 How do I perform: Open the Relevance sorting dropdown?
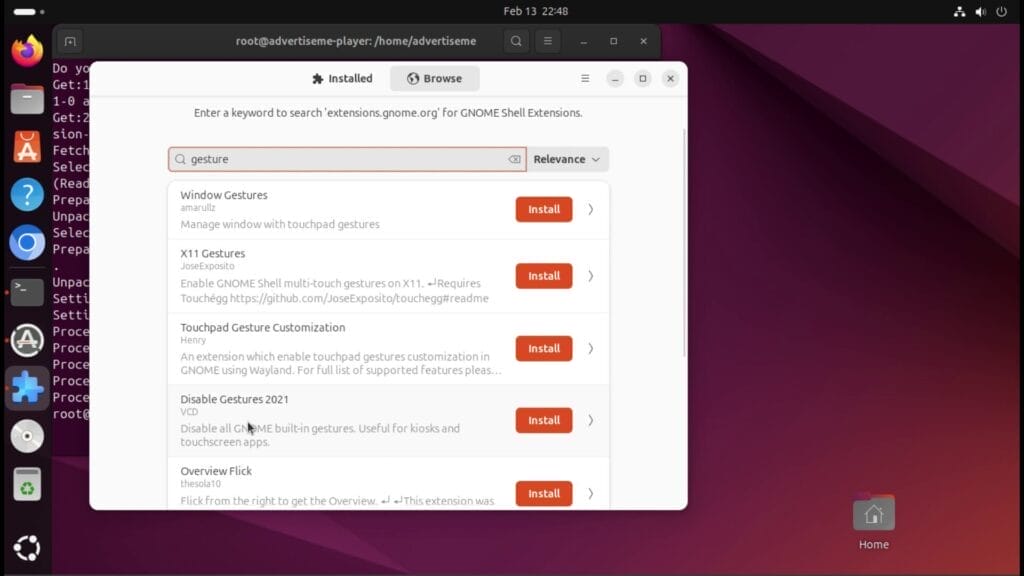click(x=566, y=159)
